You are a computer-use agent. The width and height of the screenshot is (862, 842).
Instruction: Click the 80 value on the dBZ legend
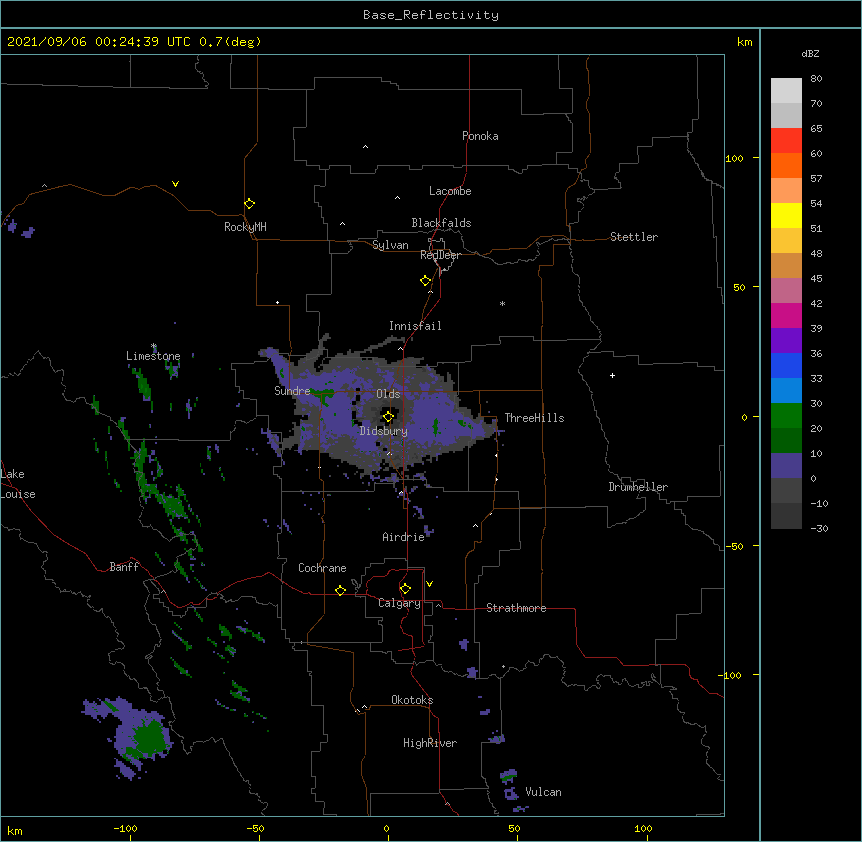pos(816,79)
